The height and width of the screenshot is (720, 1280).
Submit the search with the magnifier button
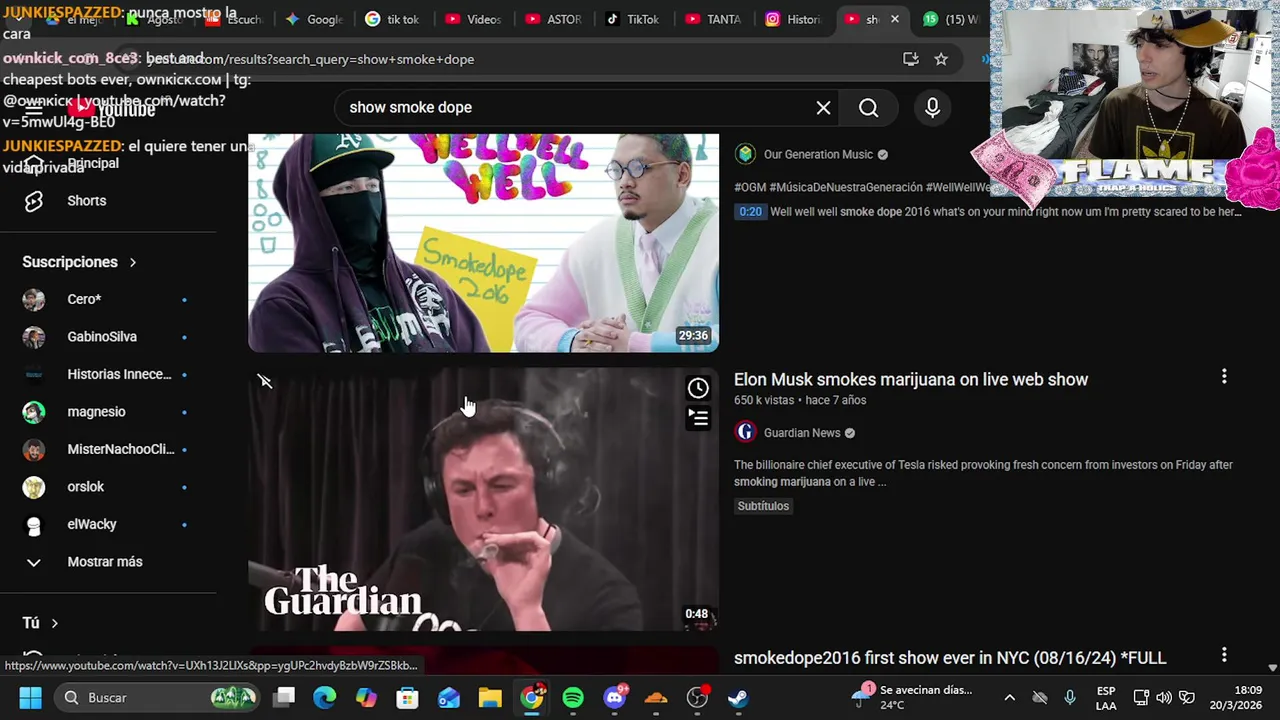pyautogui.click(x=868, y=108)
